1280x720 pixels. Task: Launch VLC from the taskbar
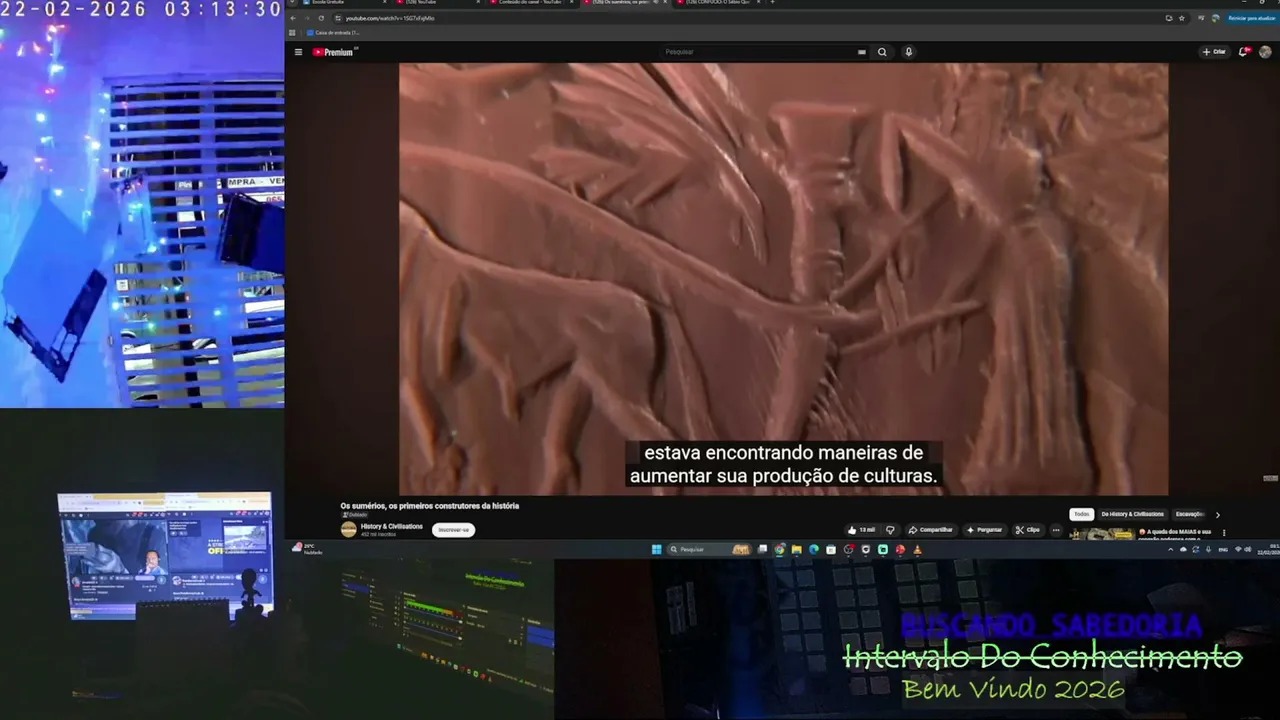pos(917,549)
